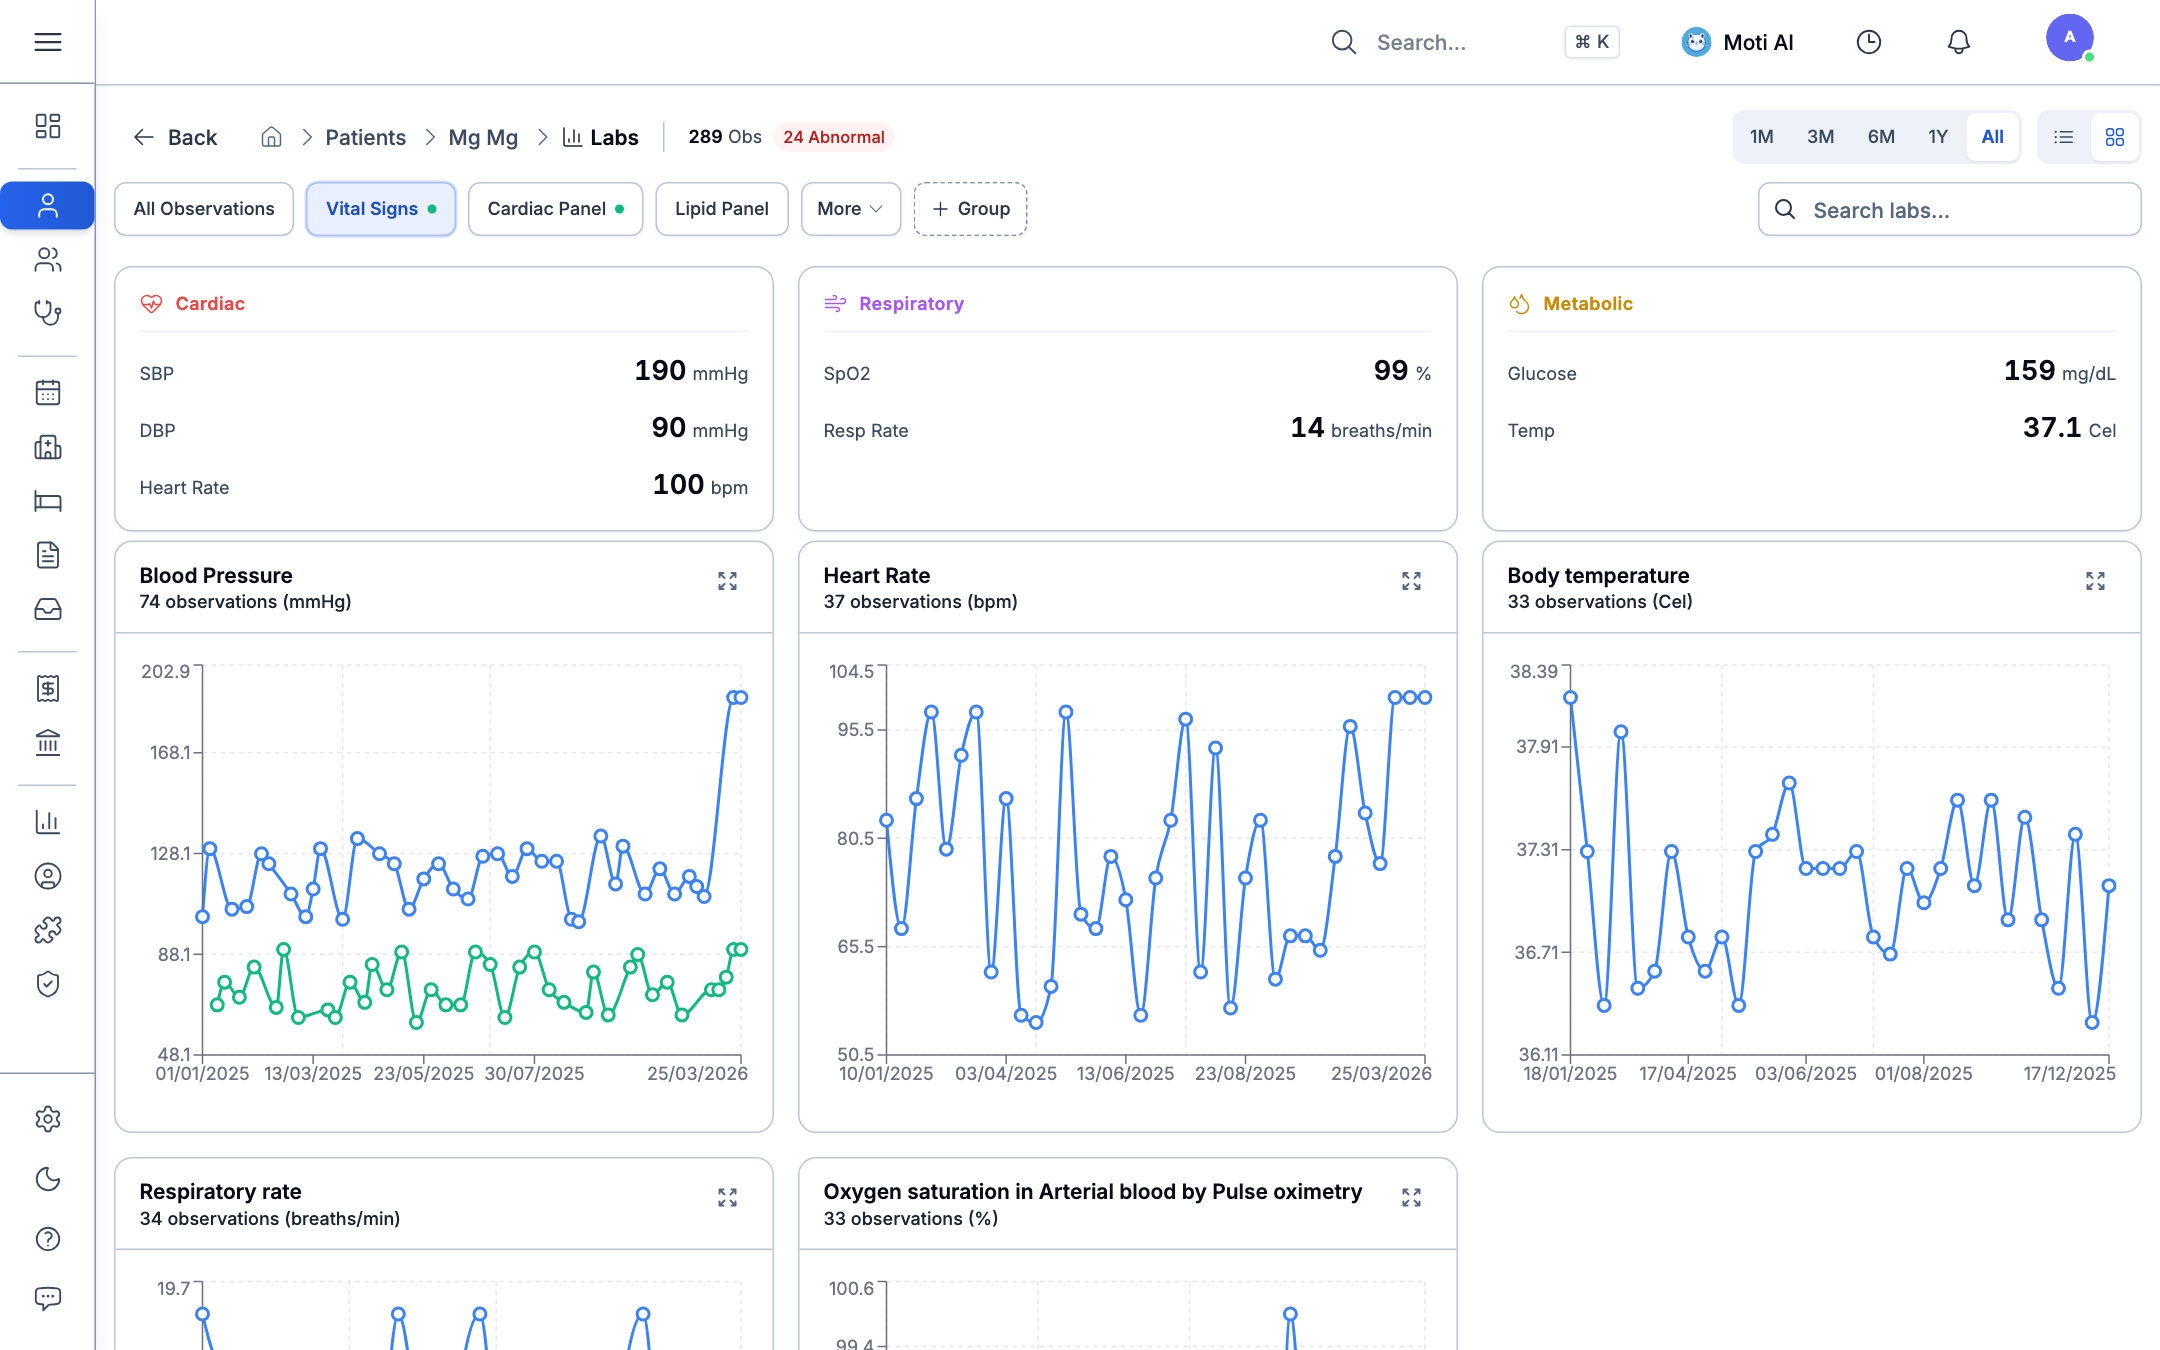Open the bank building icon in sidebar
2160x1350 pixels.
tap(48, 742)
